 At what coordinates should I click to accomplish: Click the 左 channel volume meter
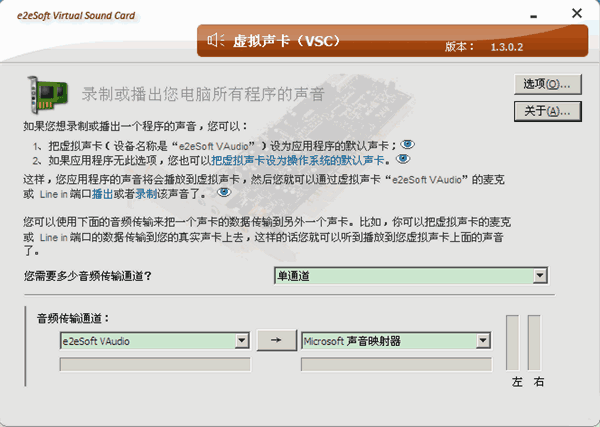(512, 342)
